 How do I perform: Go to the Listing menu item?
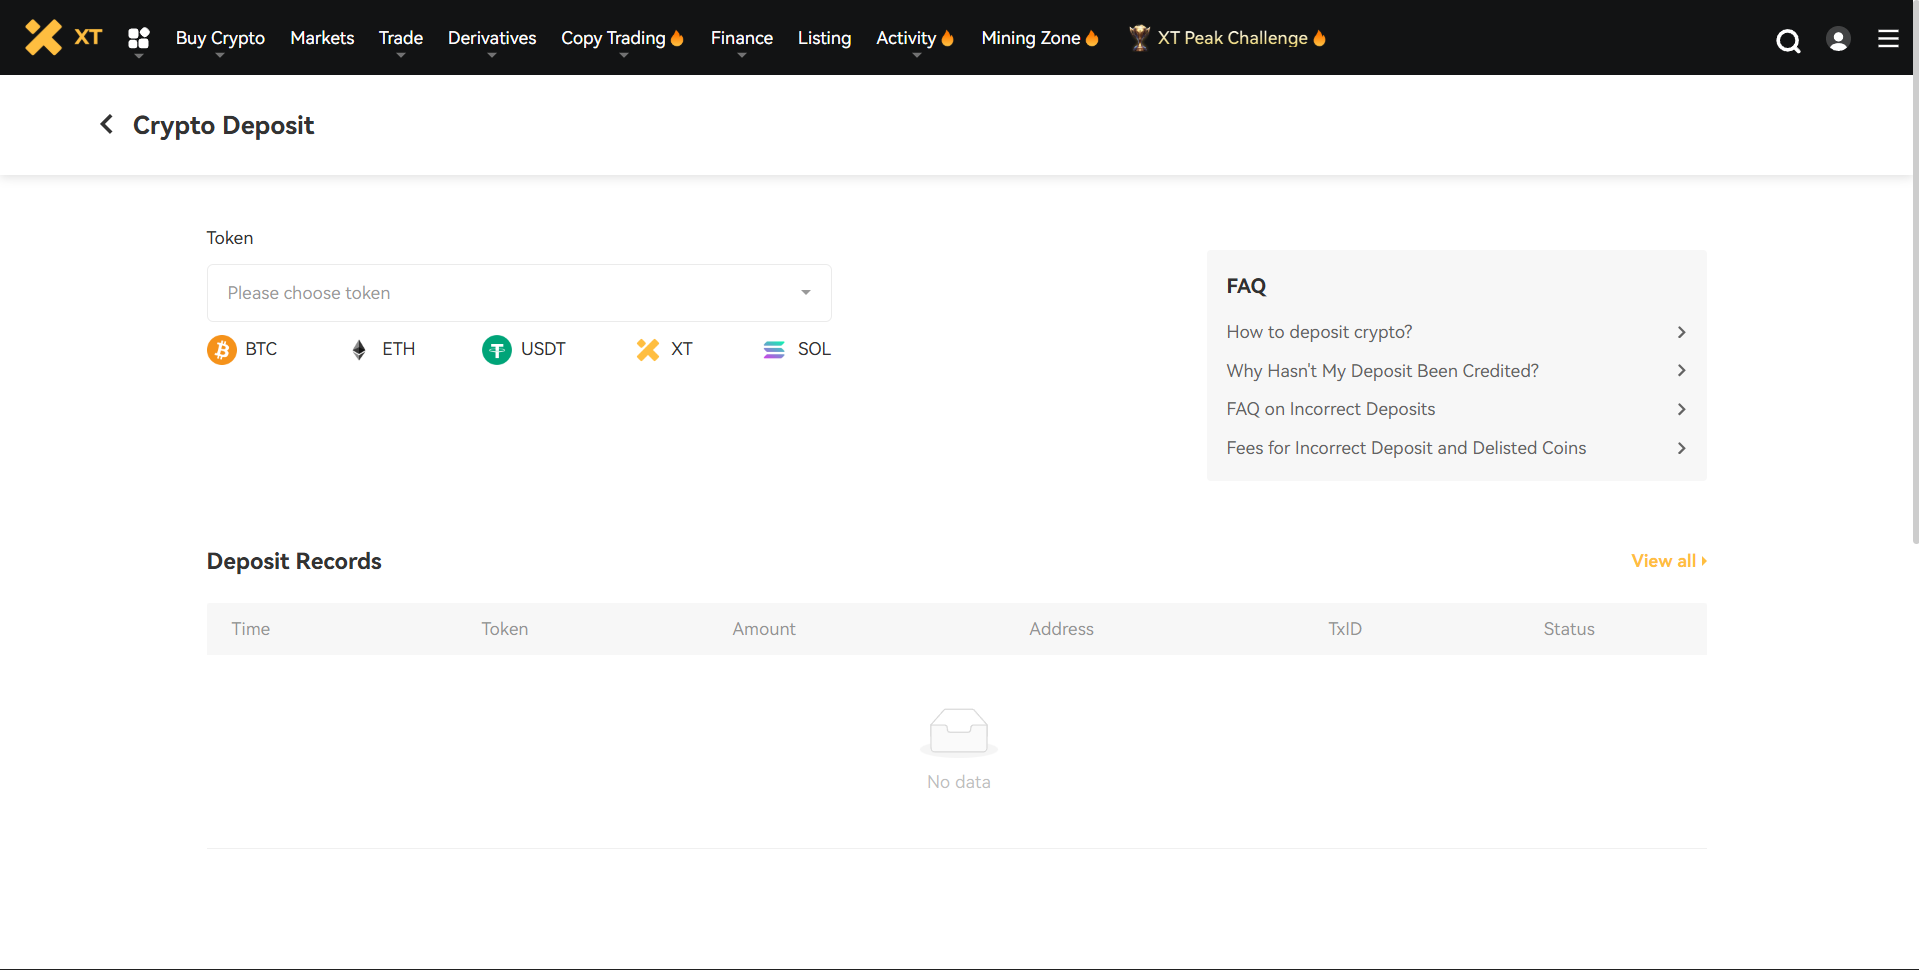click(x=824, y=38)
